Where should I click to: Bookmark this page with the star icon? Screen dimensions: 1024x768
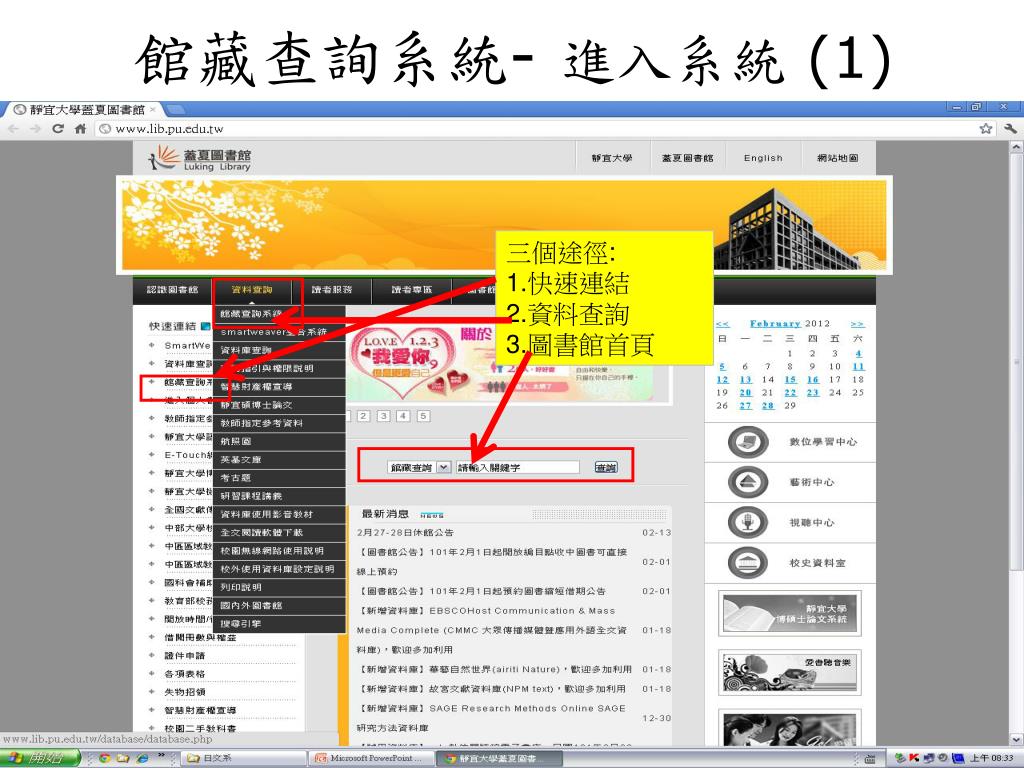[985, 129]
